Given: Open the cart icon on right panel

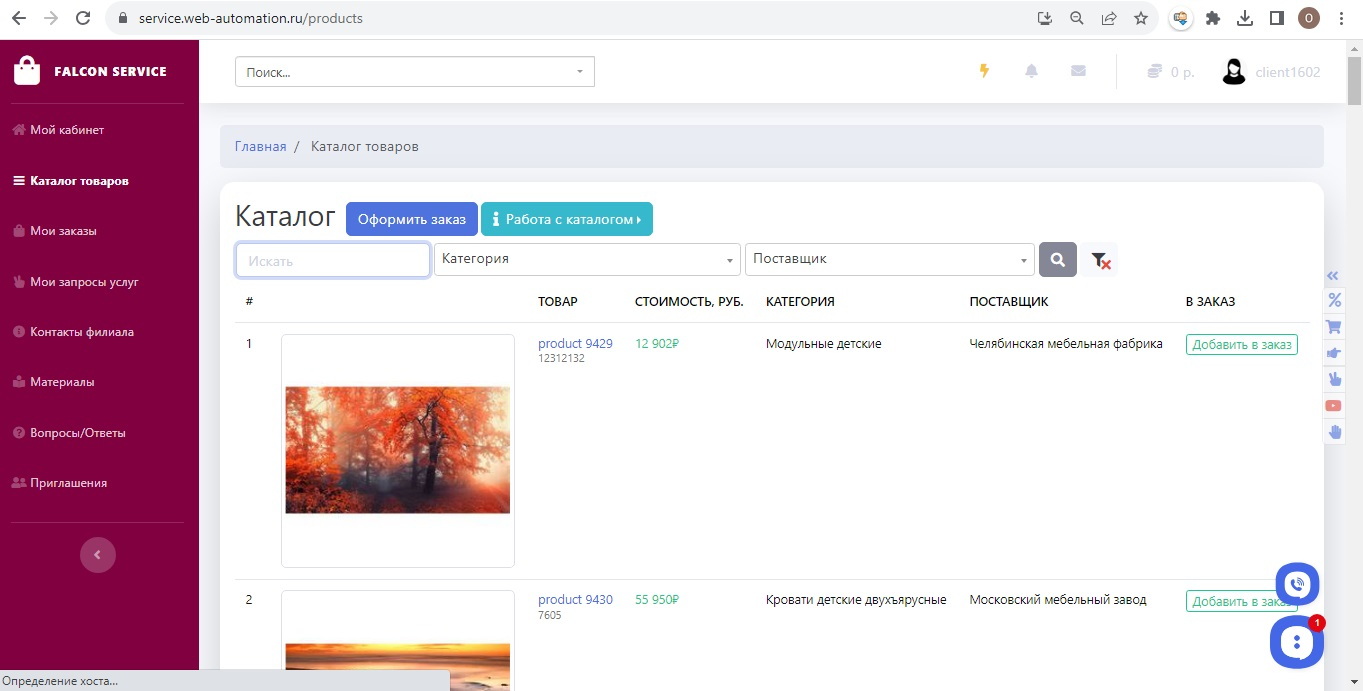Looking at the screenshot, I should (1334, 326).
